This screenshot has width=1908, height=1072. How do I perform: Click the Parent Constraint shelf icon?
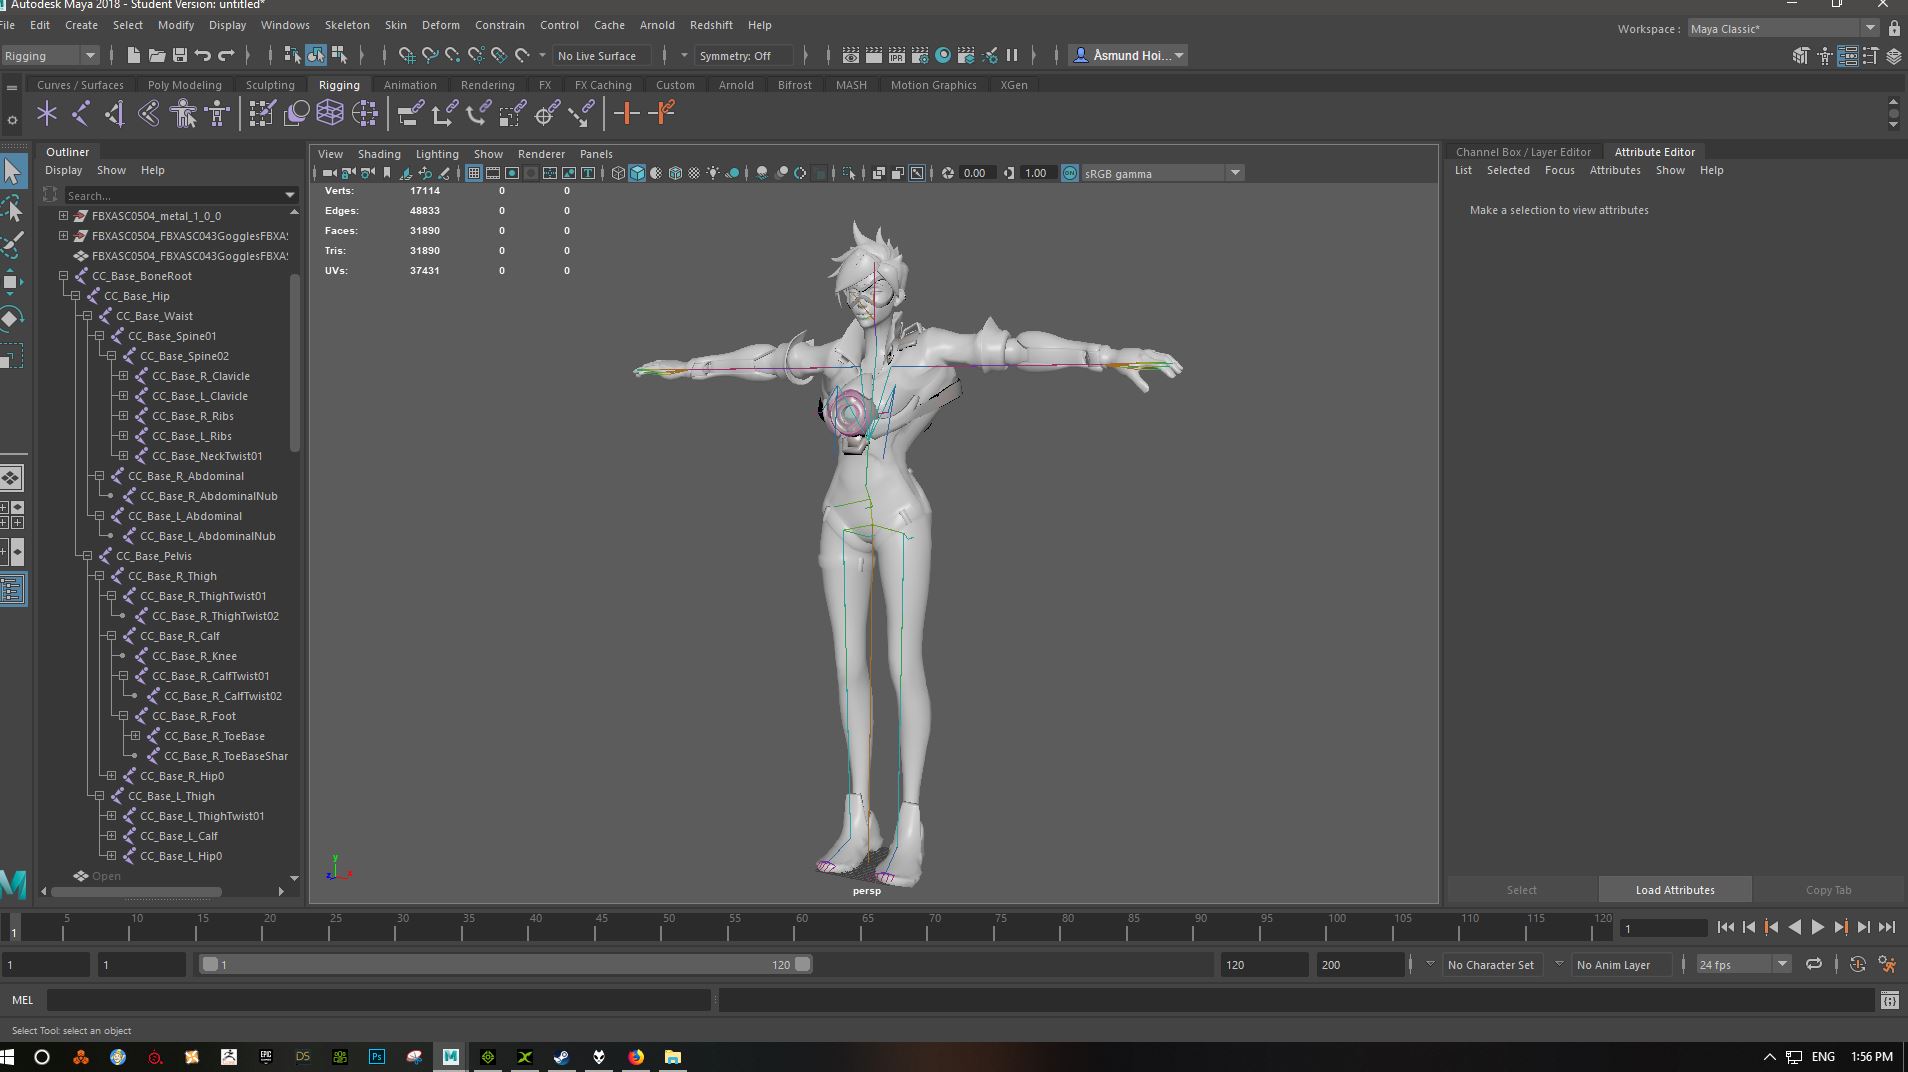pos(410,114)
